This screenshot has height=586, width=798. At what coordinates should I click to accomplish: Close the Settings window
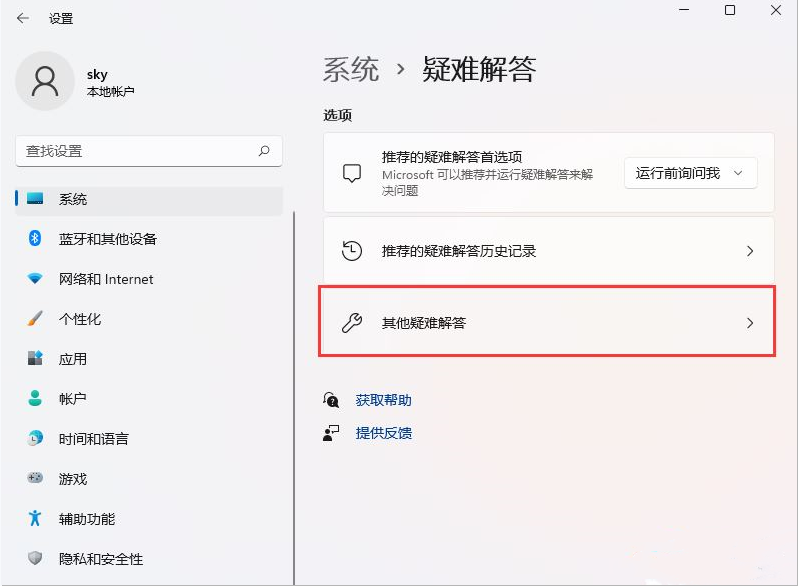[776, 10]
